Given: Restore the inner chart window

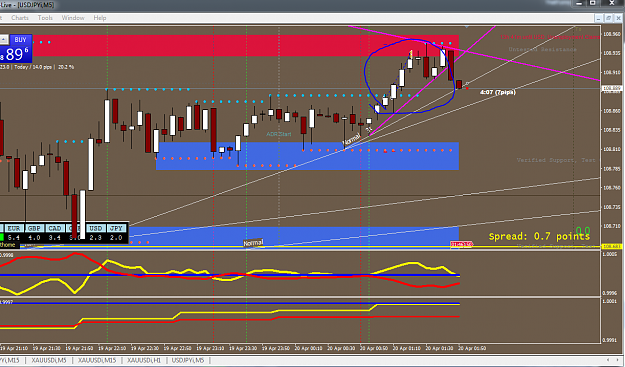Looking at the screenshot, I should [609, 18].
